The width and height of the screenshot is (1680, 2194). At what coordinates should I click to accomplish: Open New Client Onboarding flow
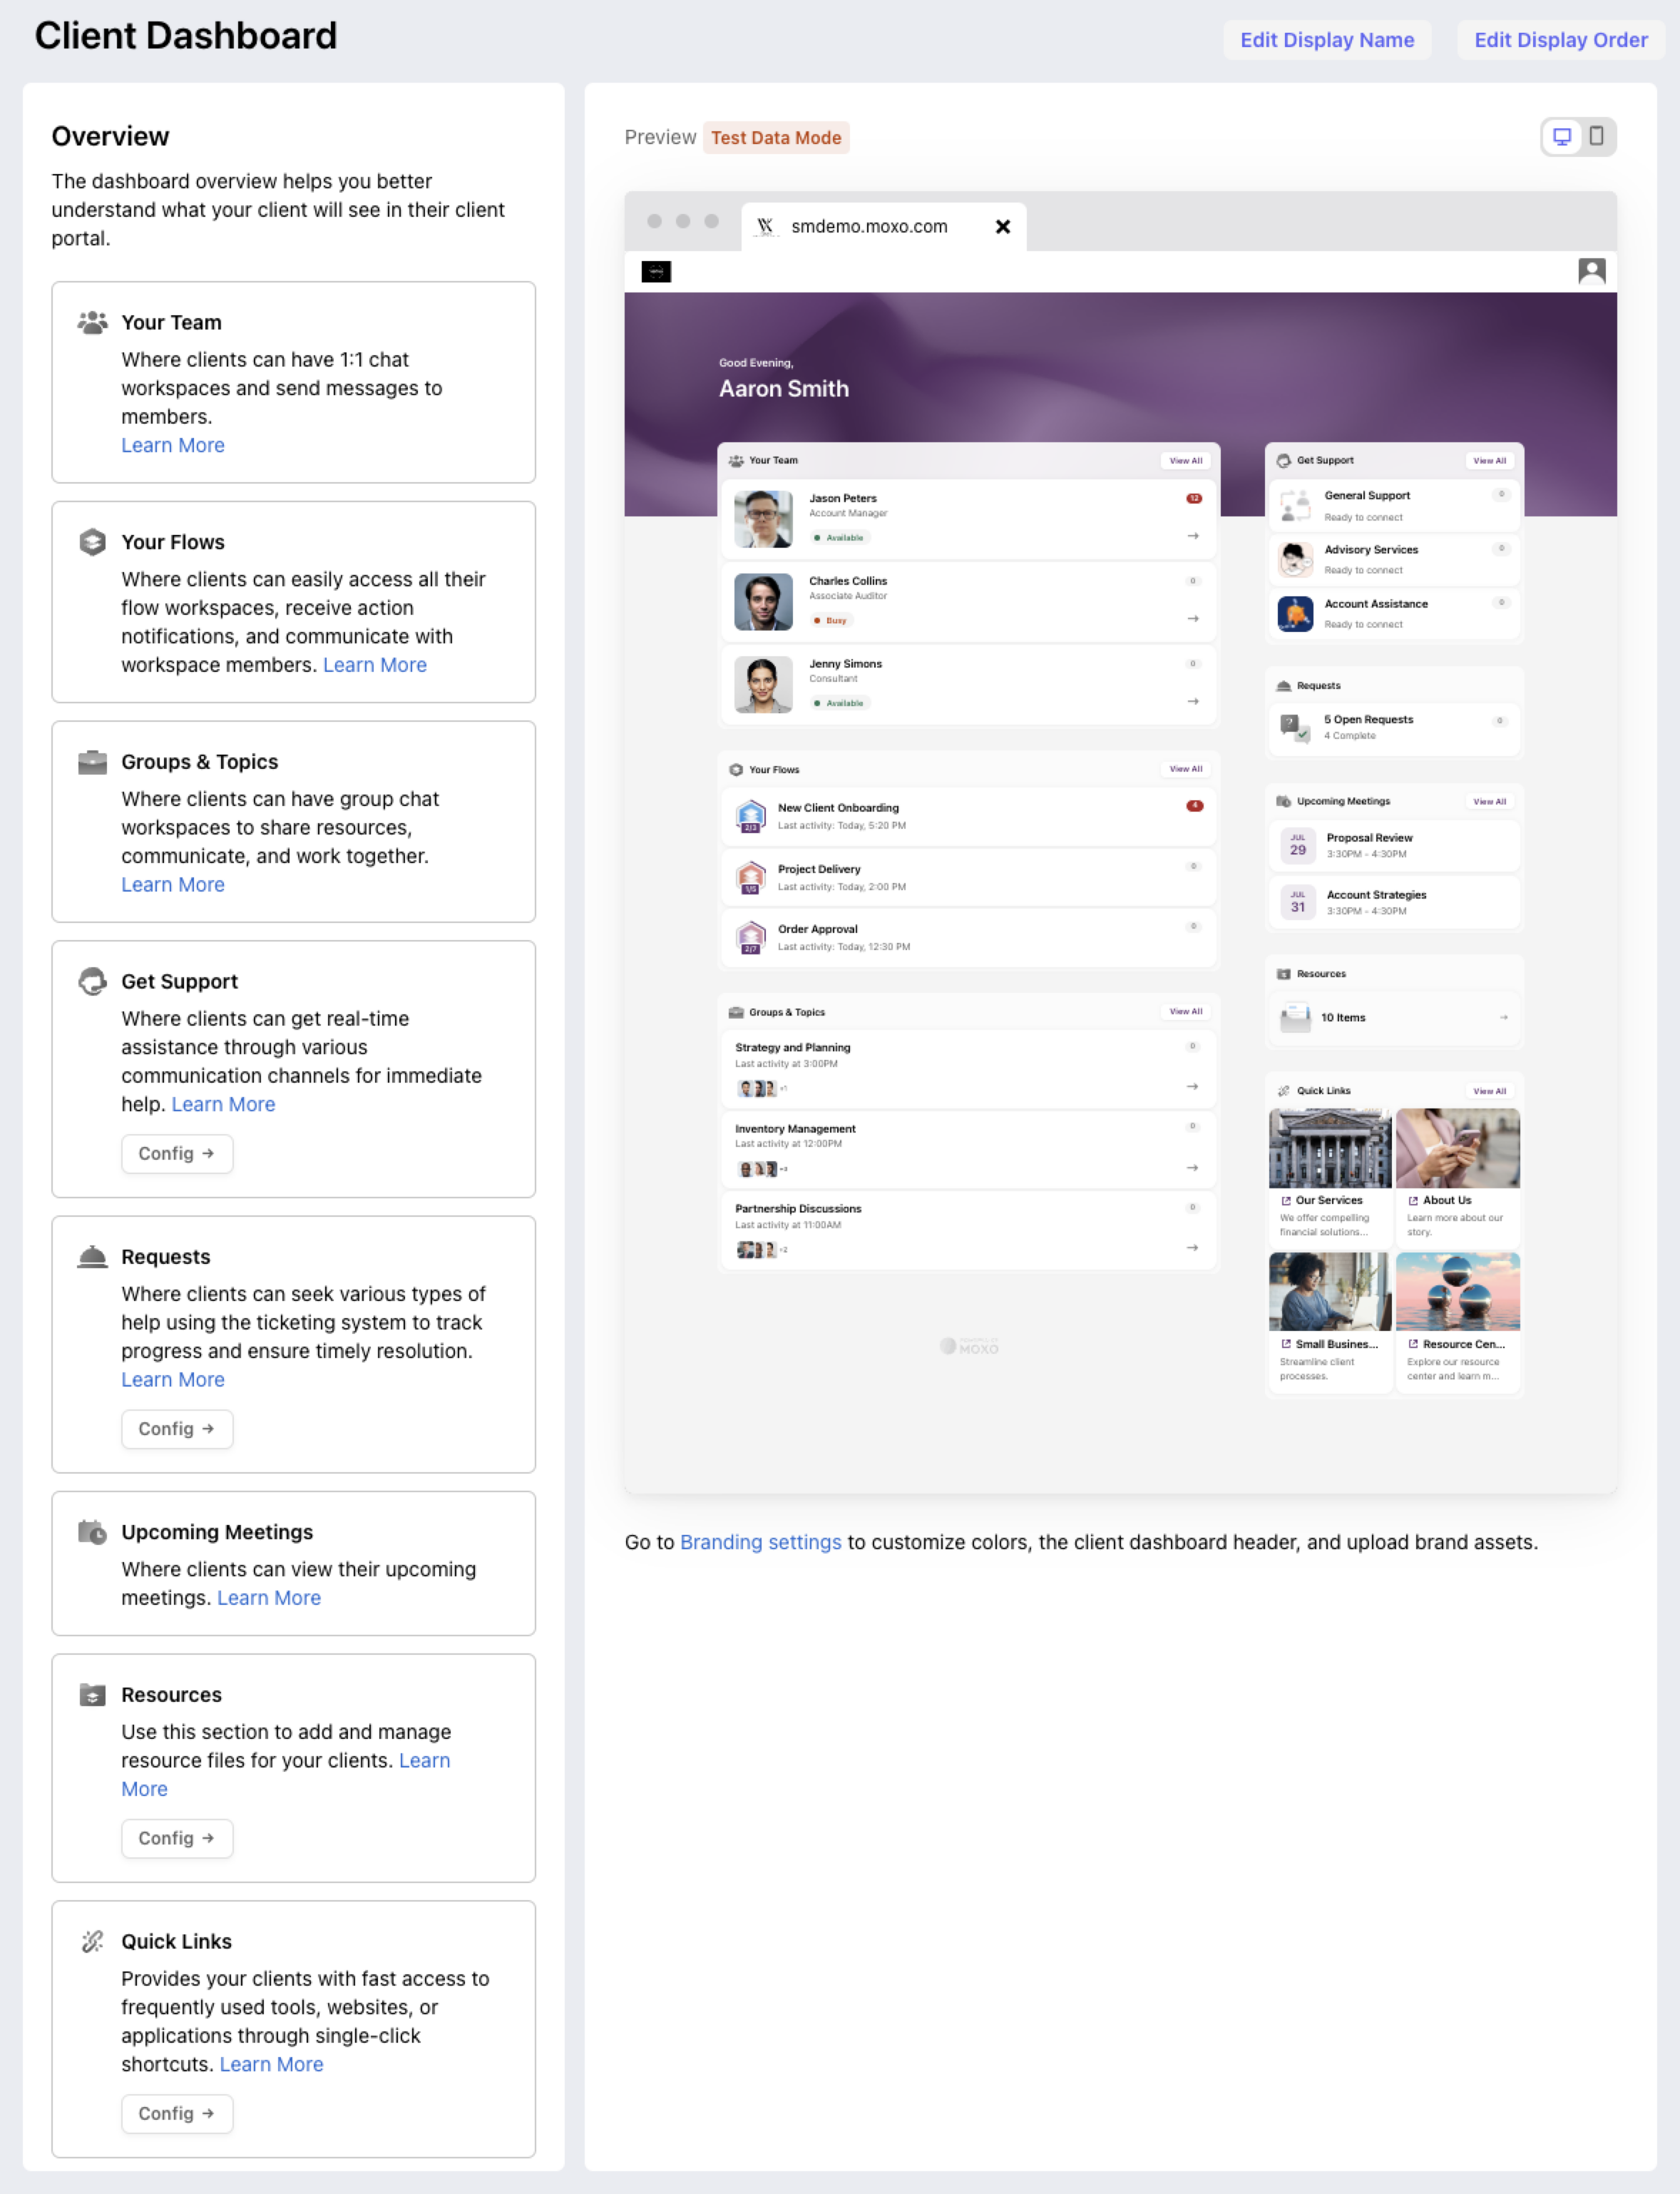tap(968, 816)
